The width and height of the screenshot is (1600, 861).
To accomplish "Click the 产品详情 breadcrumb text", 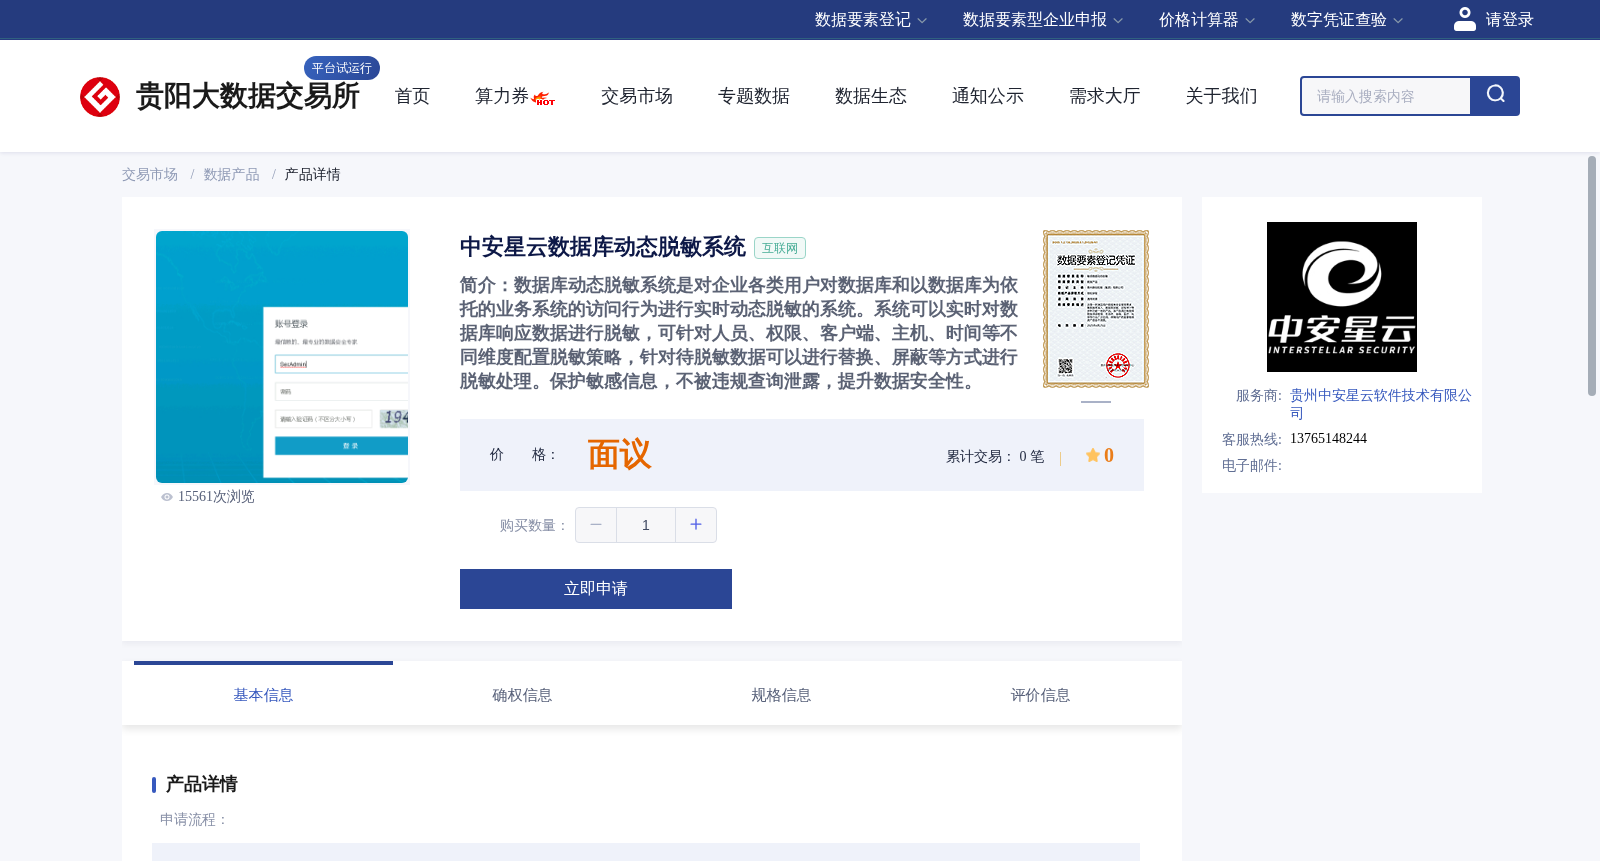I will [312, 175].
